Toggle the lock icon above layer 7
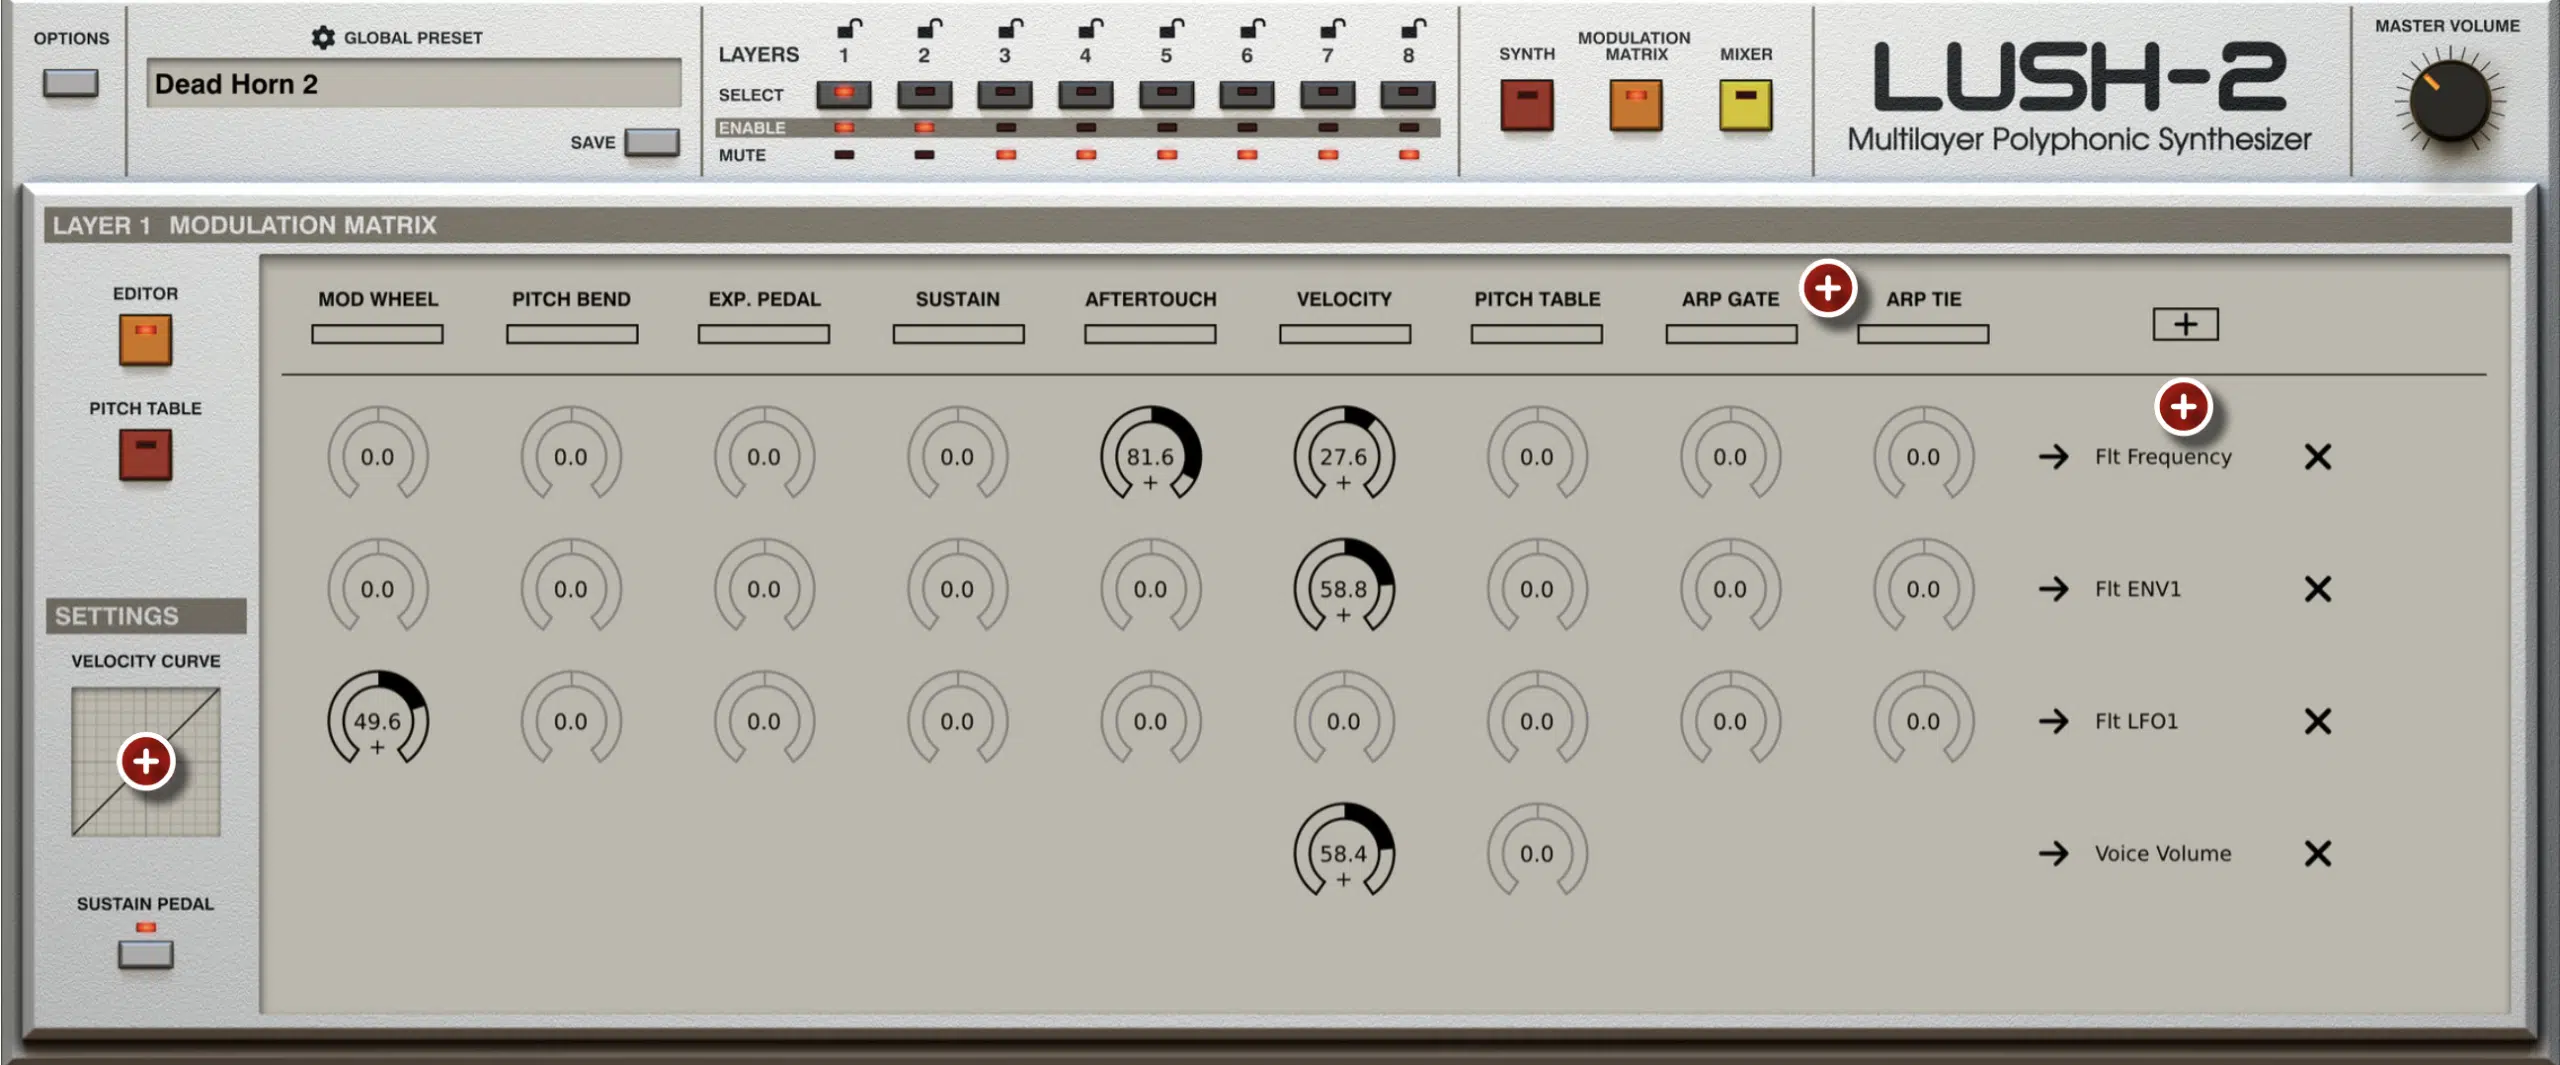Viewport: 2560px width, 1065px height. click(x=1333, y=27)
